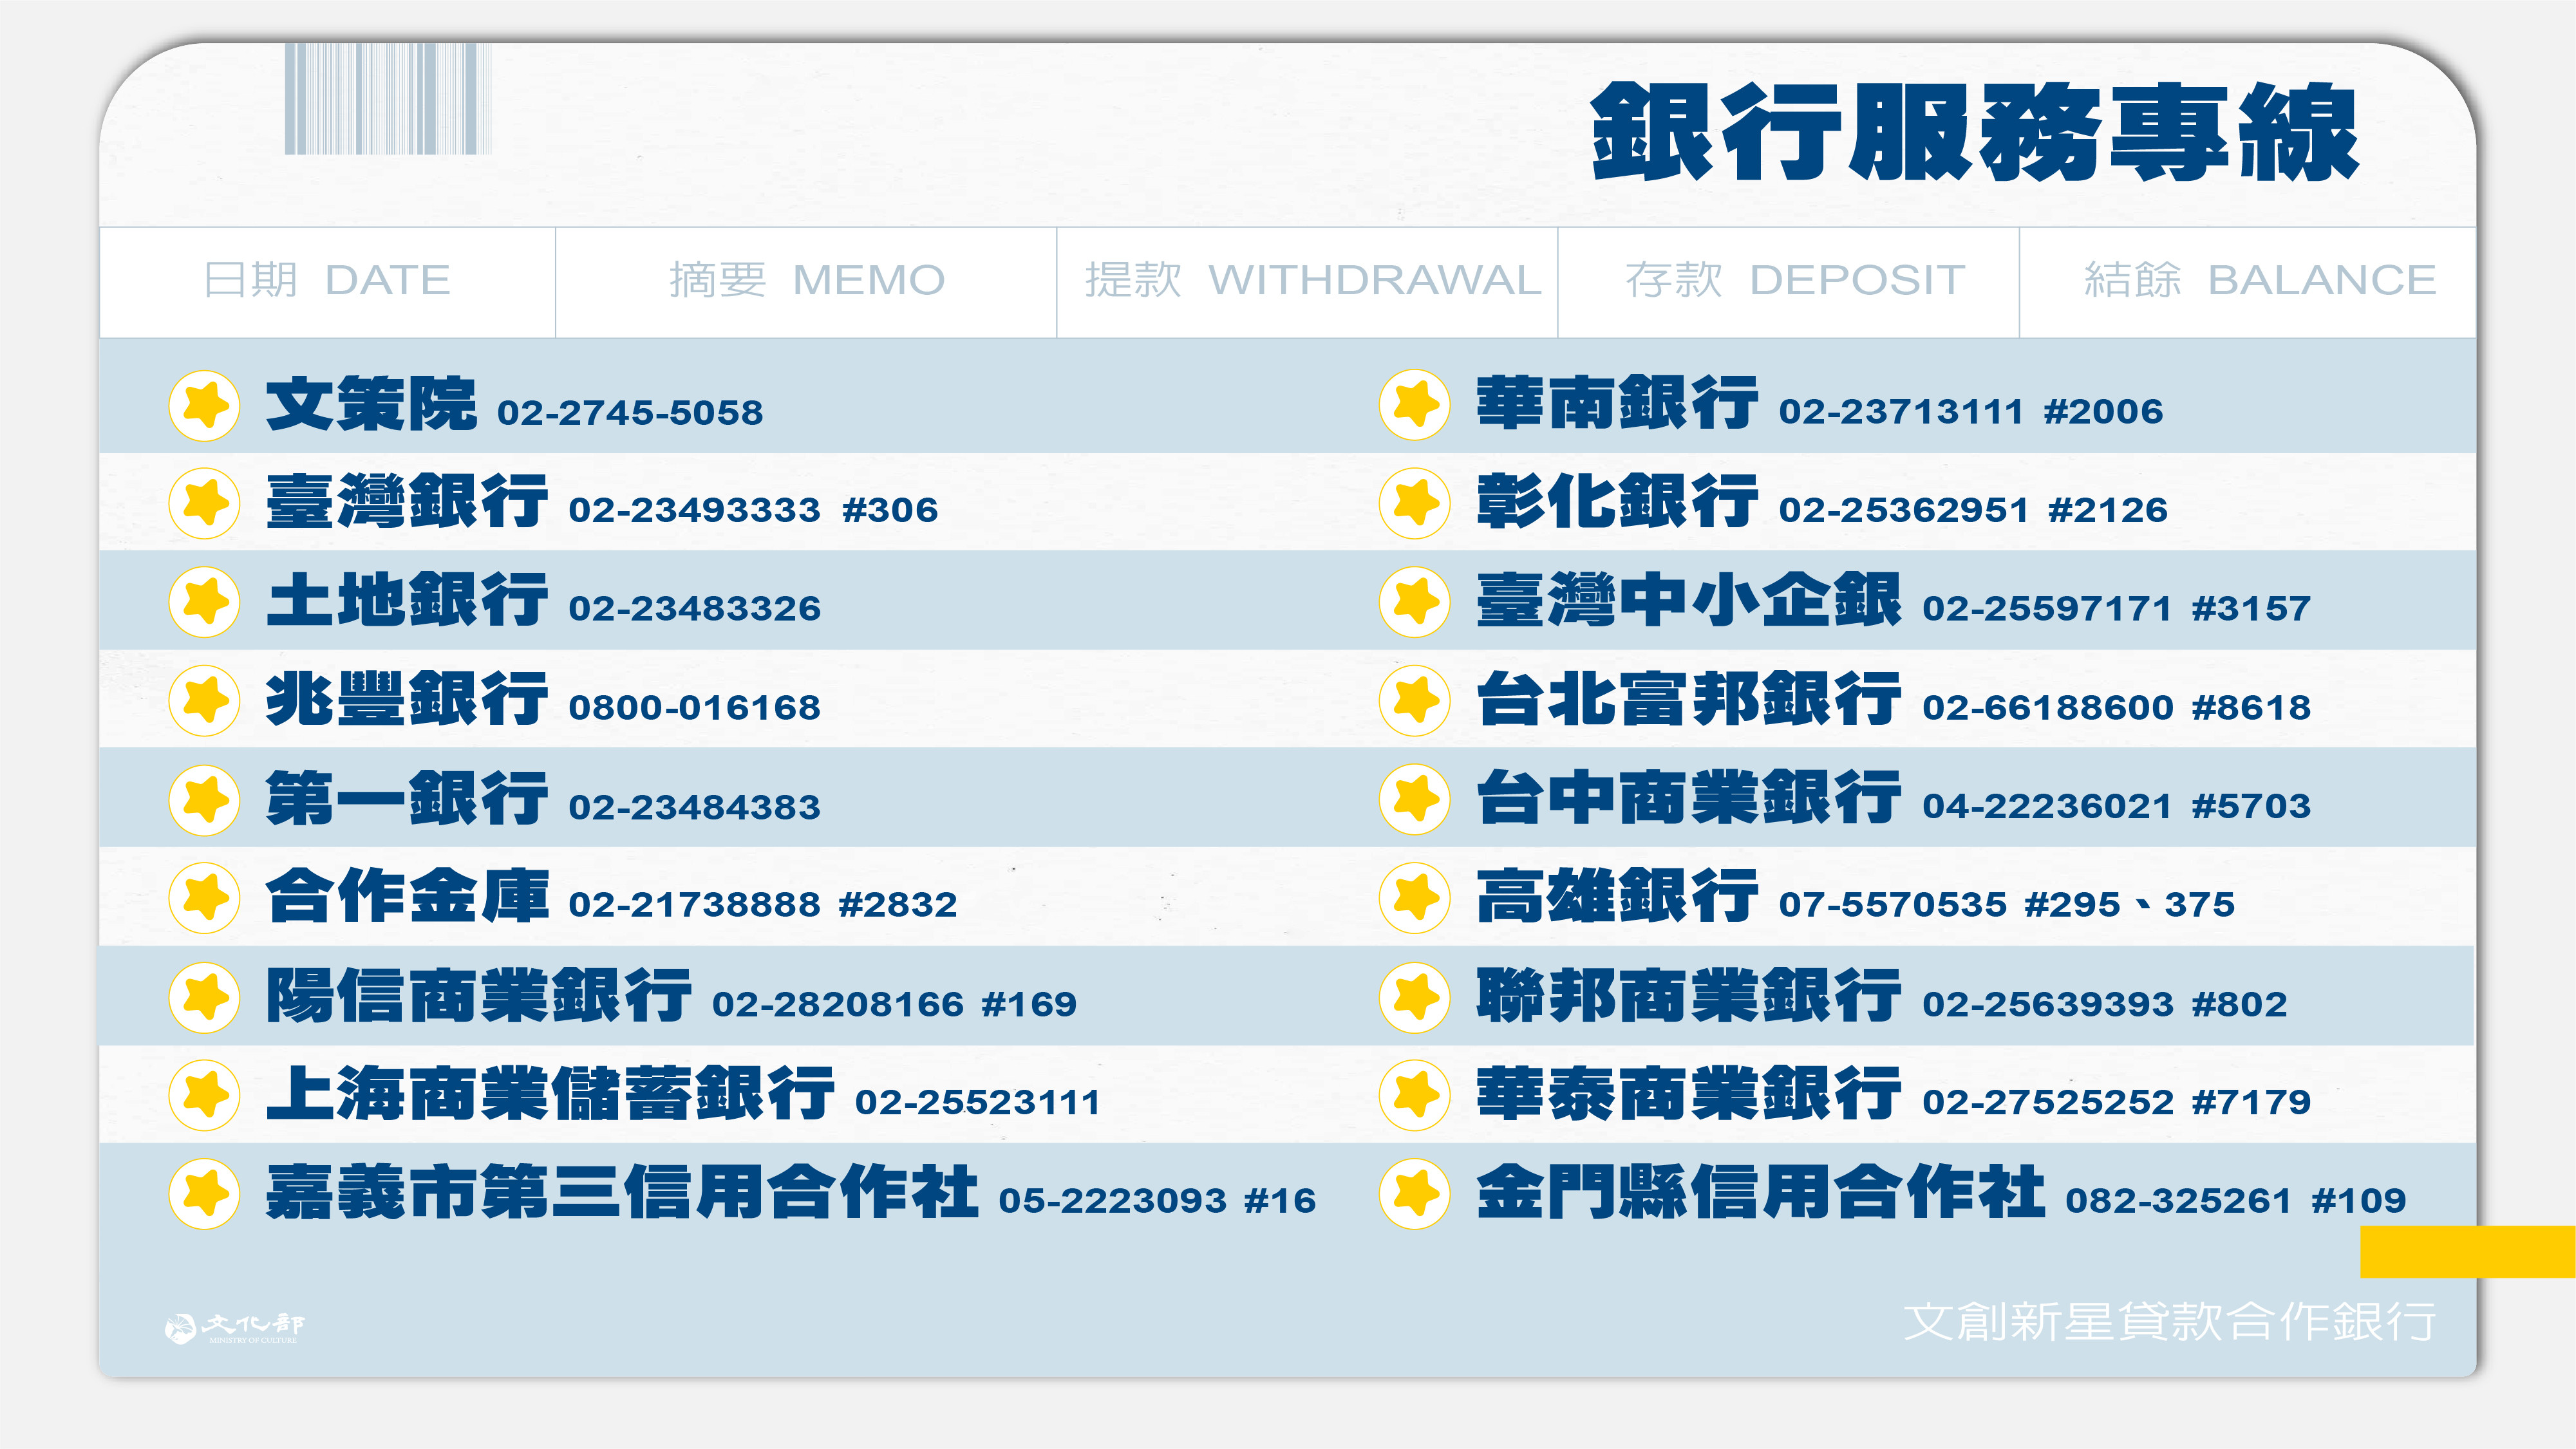Click phone number 02-2745-5058
The width and height of the screenshot is (2576, 1449).
click(x=630, y=413)
